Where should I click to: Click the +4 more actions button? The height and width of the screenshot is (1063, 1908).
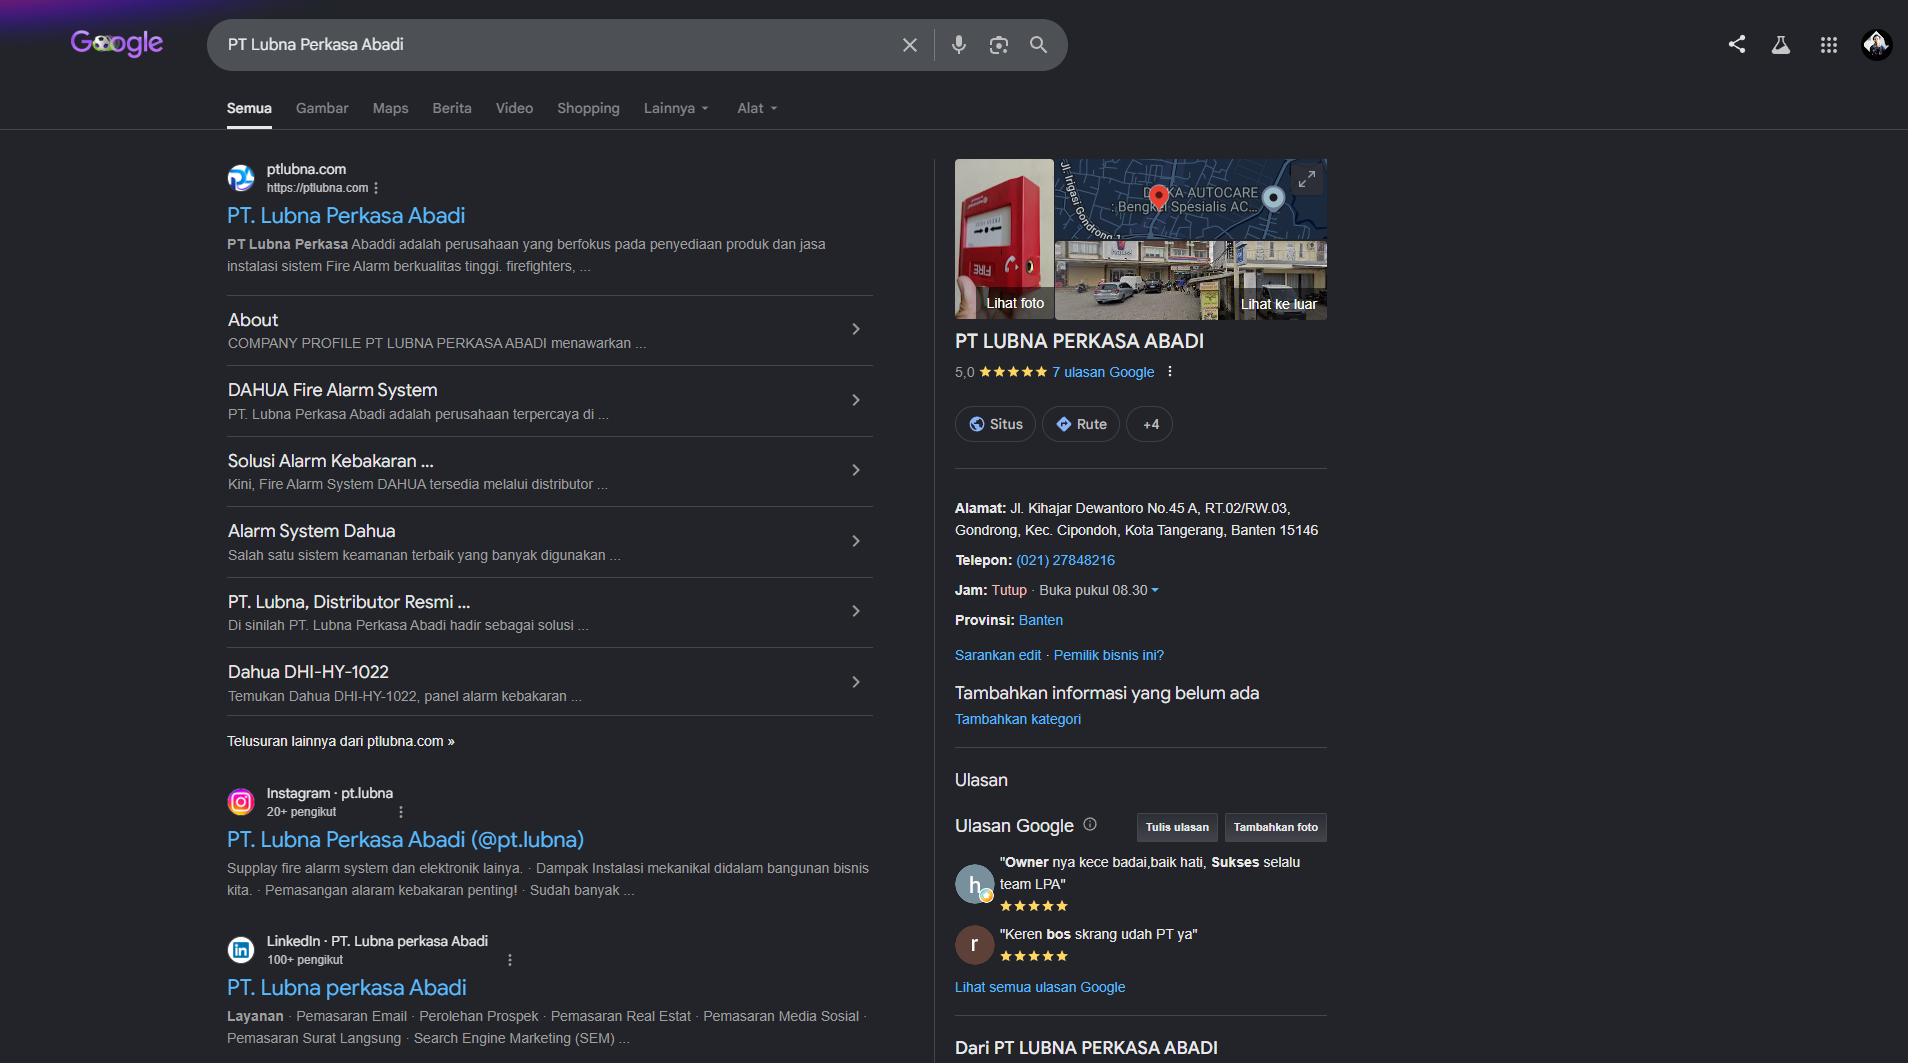point(1150,424)
